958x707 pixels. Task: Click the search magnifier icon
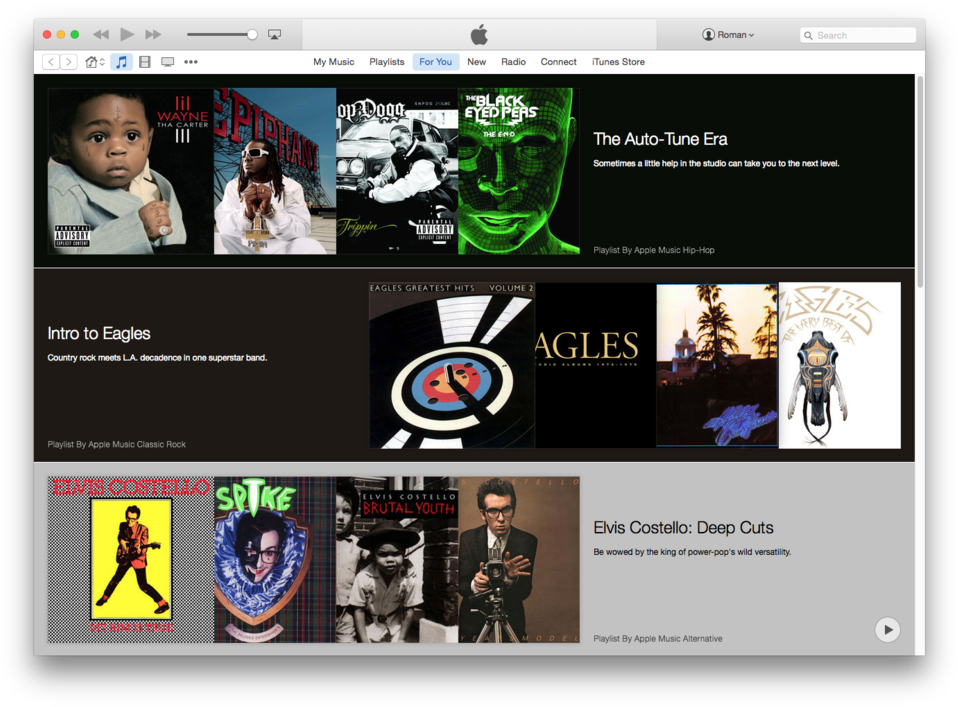pos(808,35)
